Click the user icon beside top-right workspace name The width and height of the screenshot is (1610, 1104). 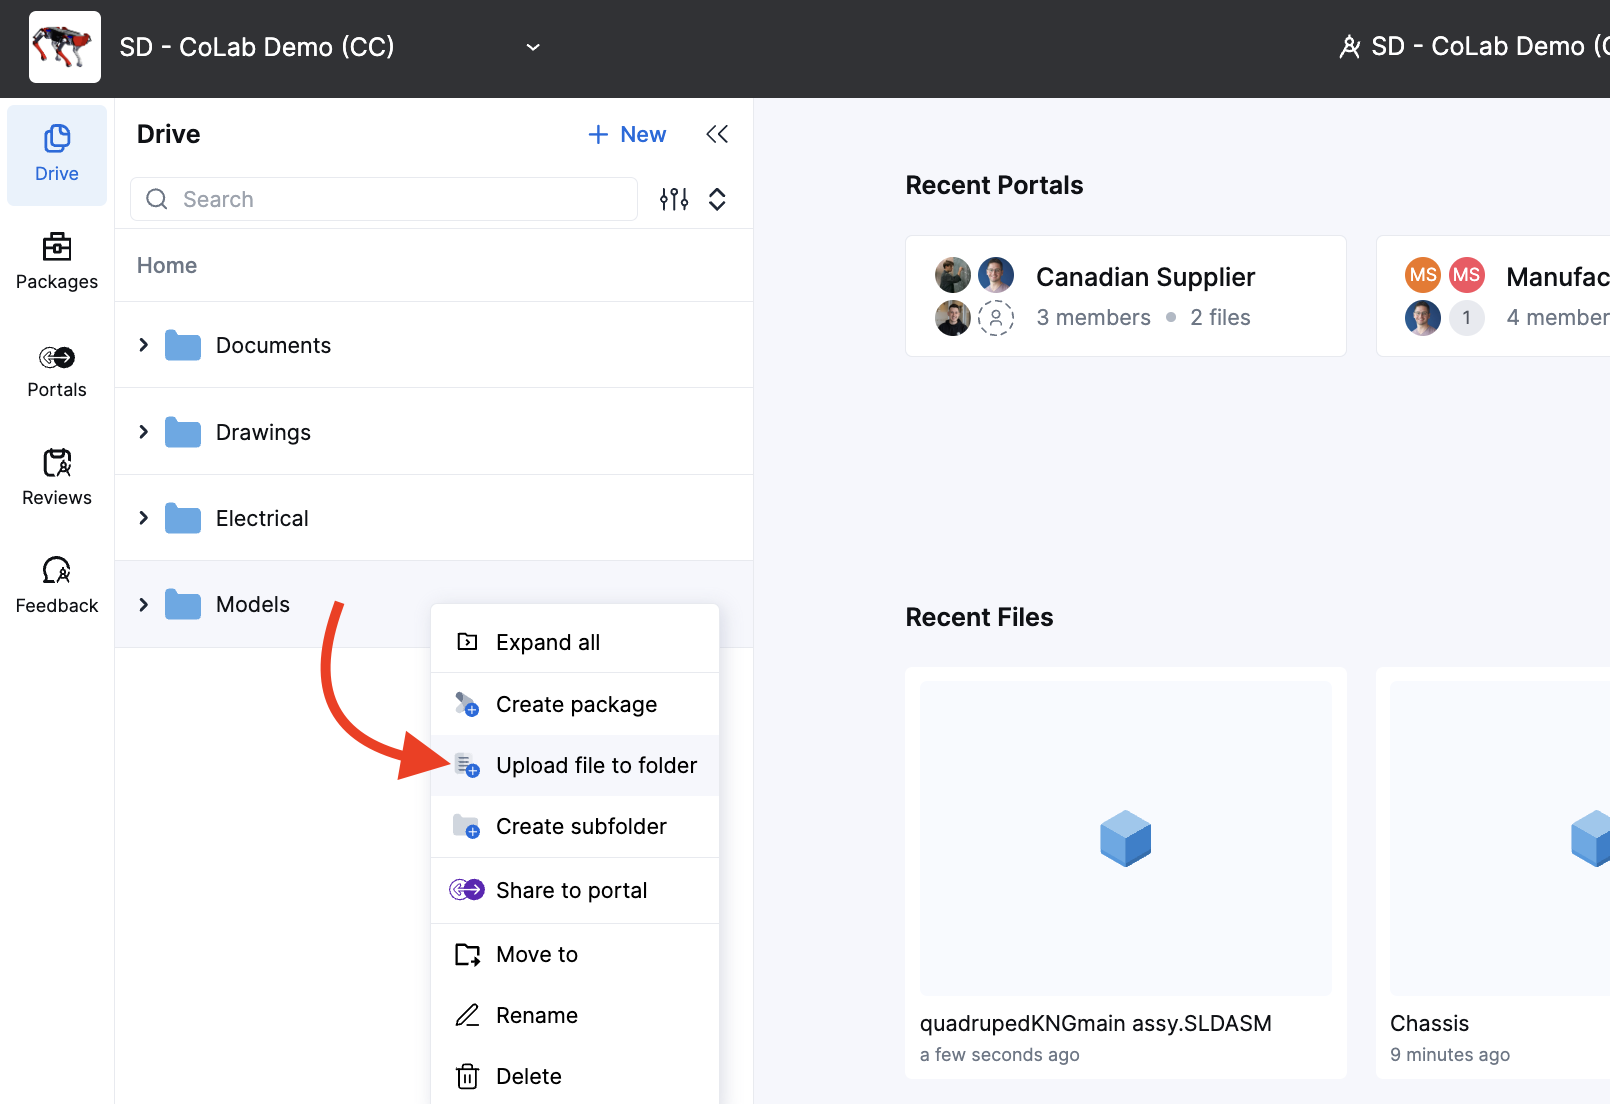1350,47
